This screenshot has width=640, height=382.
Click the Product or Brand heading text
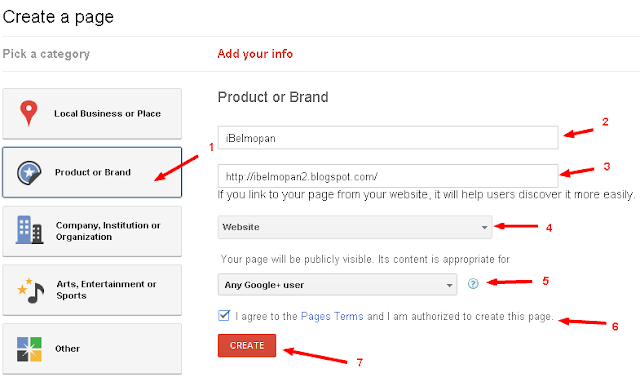pyautogui.click(x=273, y=97)
